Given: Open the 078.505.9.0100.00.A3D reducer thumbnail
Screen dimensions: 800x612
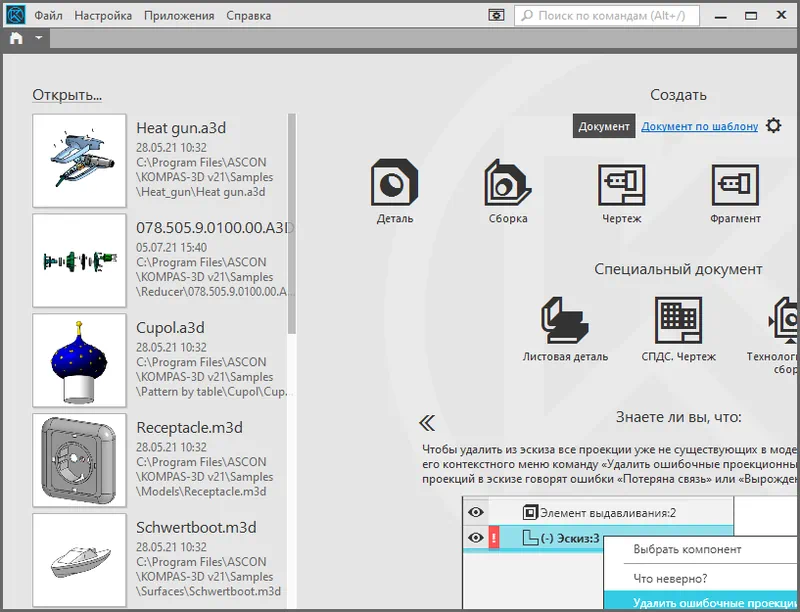Looking at the screenshot, I should pos(79,261).
